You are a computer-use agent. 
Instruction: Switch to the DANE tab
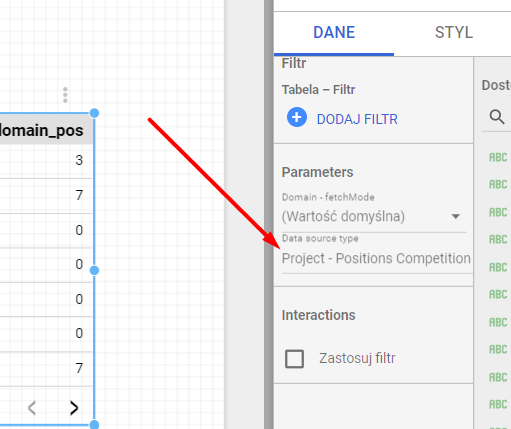coord(334,33)
